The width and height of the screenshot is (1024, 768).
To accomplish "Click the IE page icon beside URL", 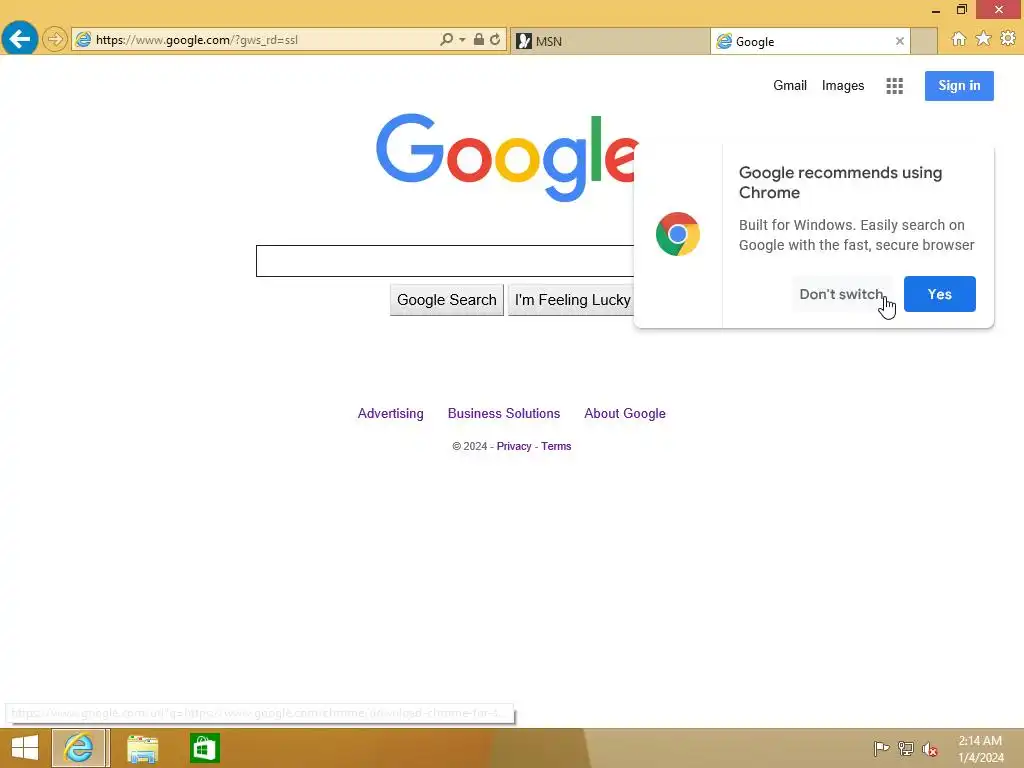I will pyautogui.click(x=83, y=40).
